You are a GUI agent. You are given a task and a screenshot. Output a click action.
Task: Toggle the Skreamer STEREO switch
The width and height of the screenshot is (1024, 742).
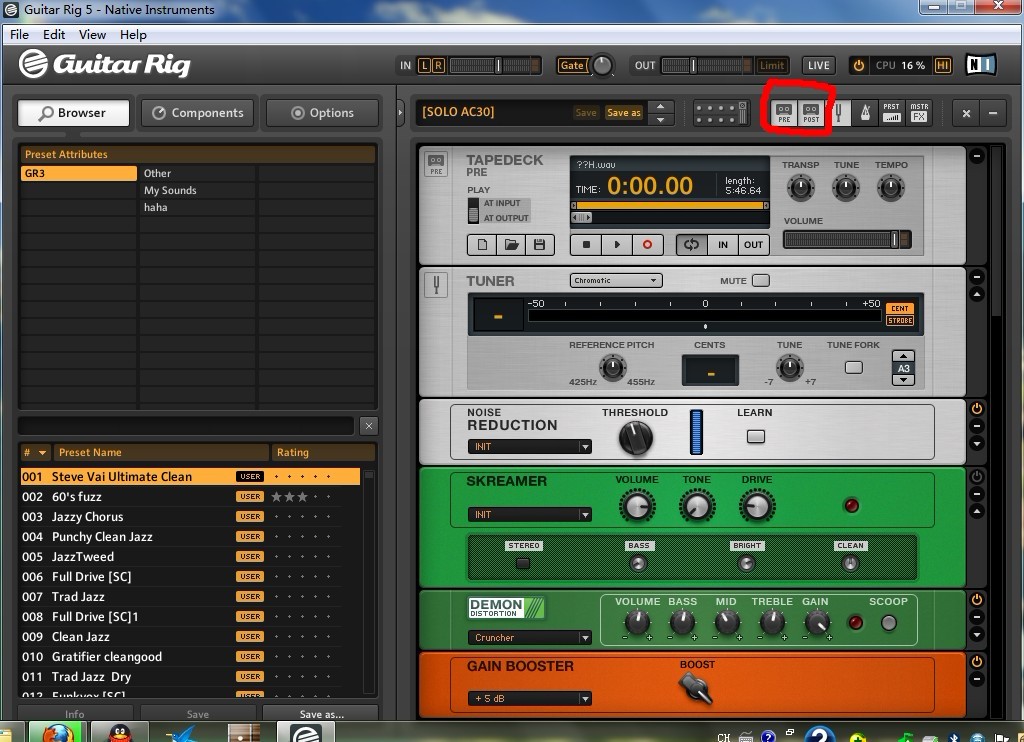coord(523,563)
